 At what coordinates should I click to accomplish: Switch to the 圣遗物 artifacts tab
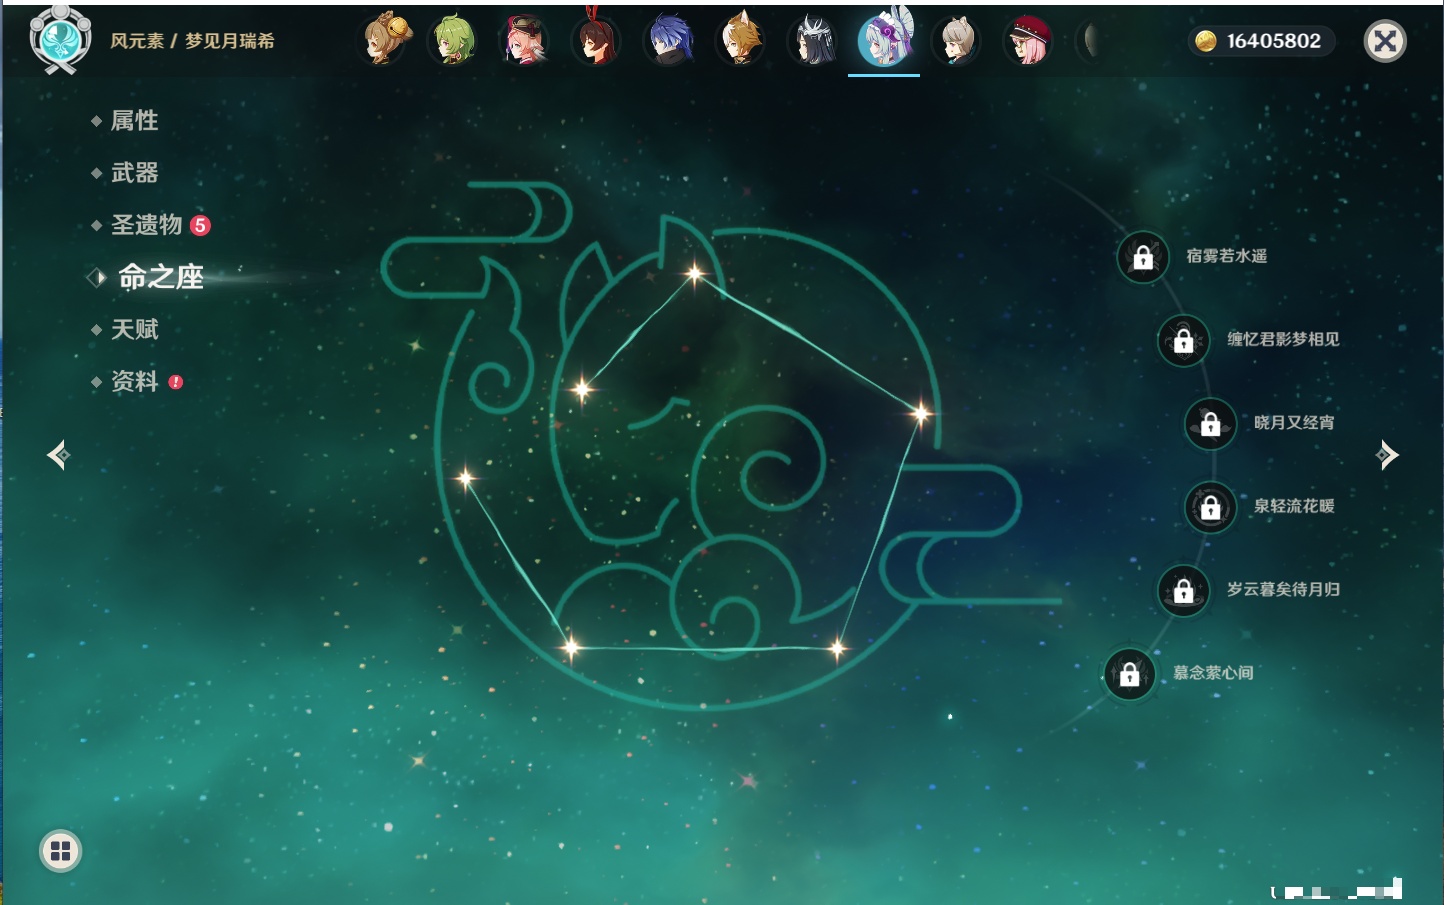tap(146, 225)
